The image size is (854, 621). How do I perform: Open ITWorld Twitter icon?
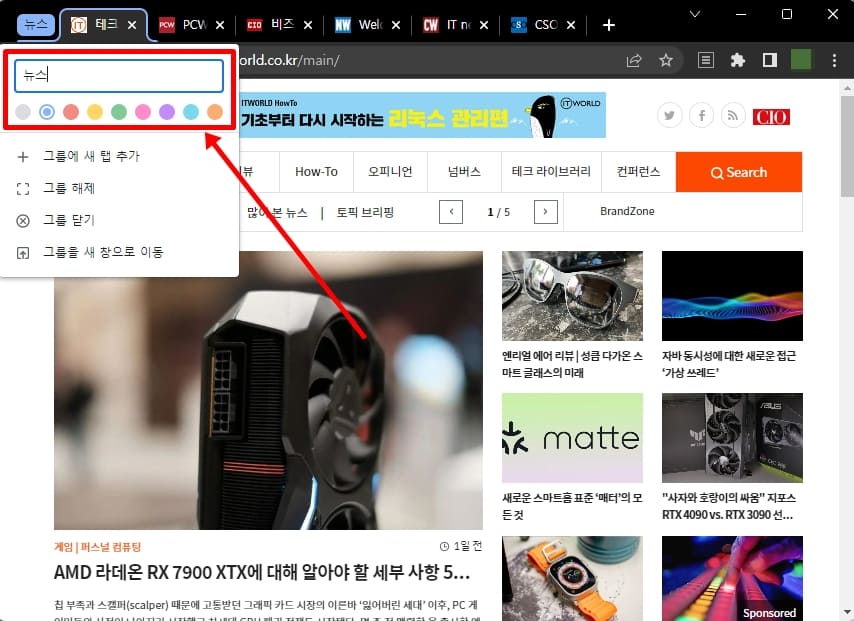(x=669, y=115)
